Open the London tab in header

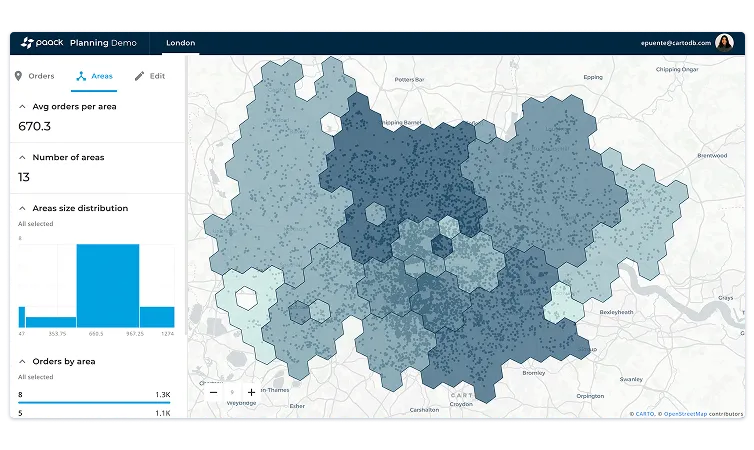[180, 43]
